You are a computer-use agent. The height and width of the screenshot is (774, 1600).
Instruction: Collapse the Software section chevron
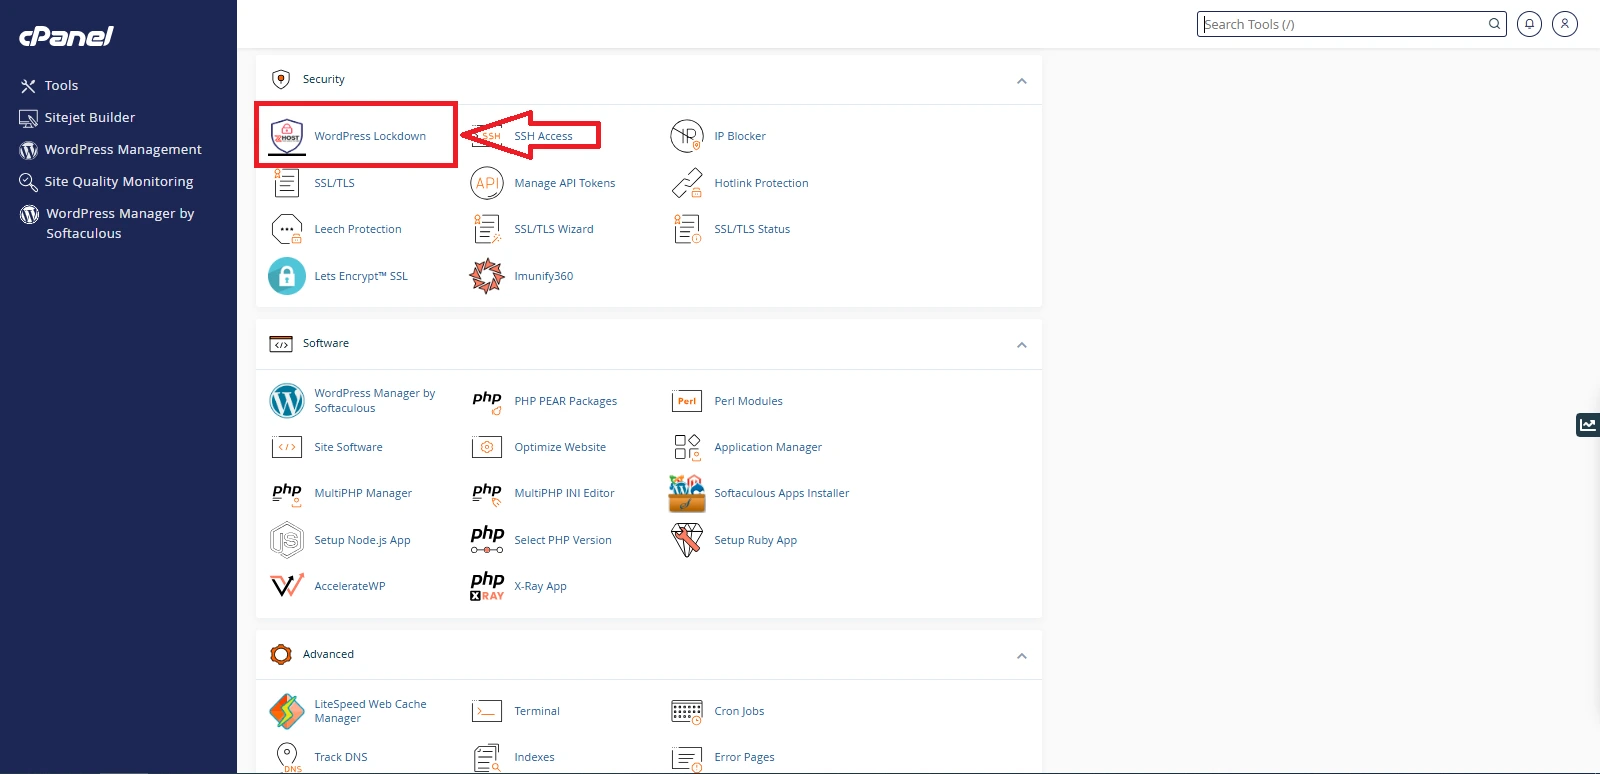[1021, 345]
